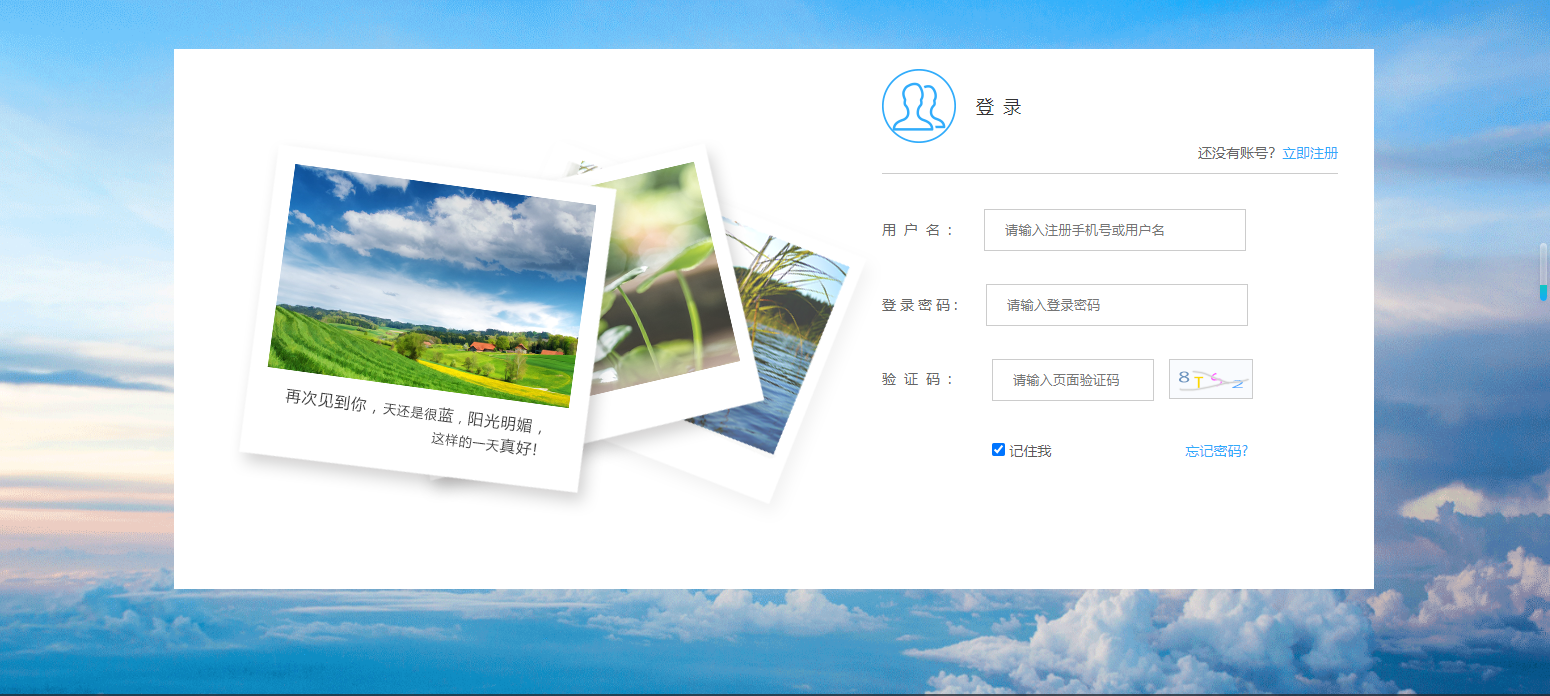Click the 验证码 field label
Image resolution: width=1550 pixels, height=696 pixels.
[917, 379]
